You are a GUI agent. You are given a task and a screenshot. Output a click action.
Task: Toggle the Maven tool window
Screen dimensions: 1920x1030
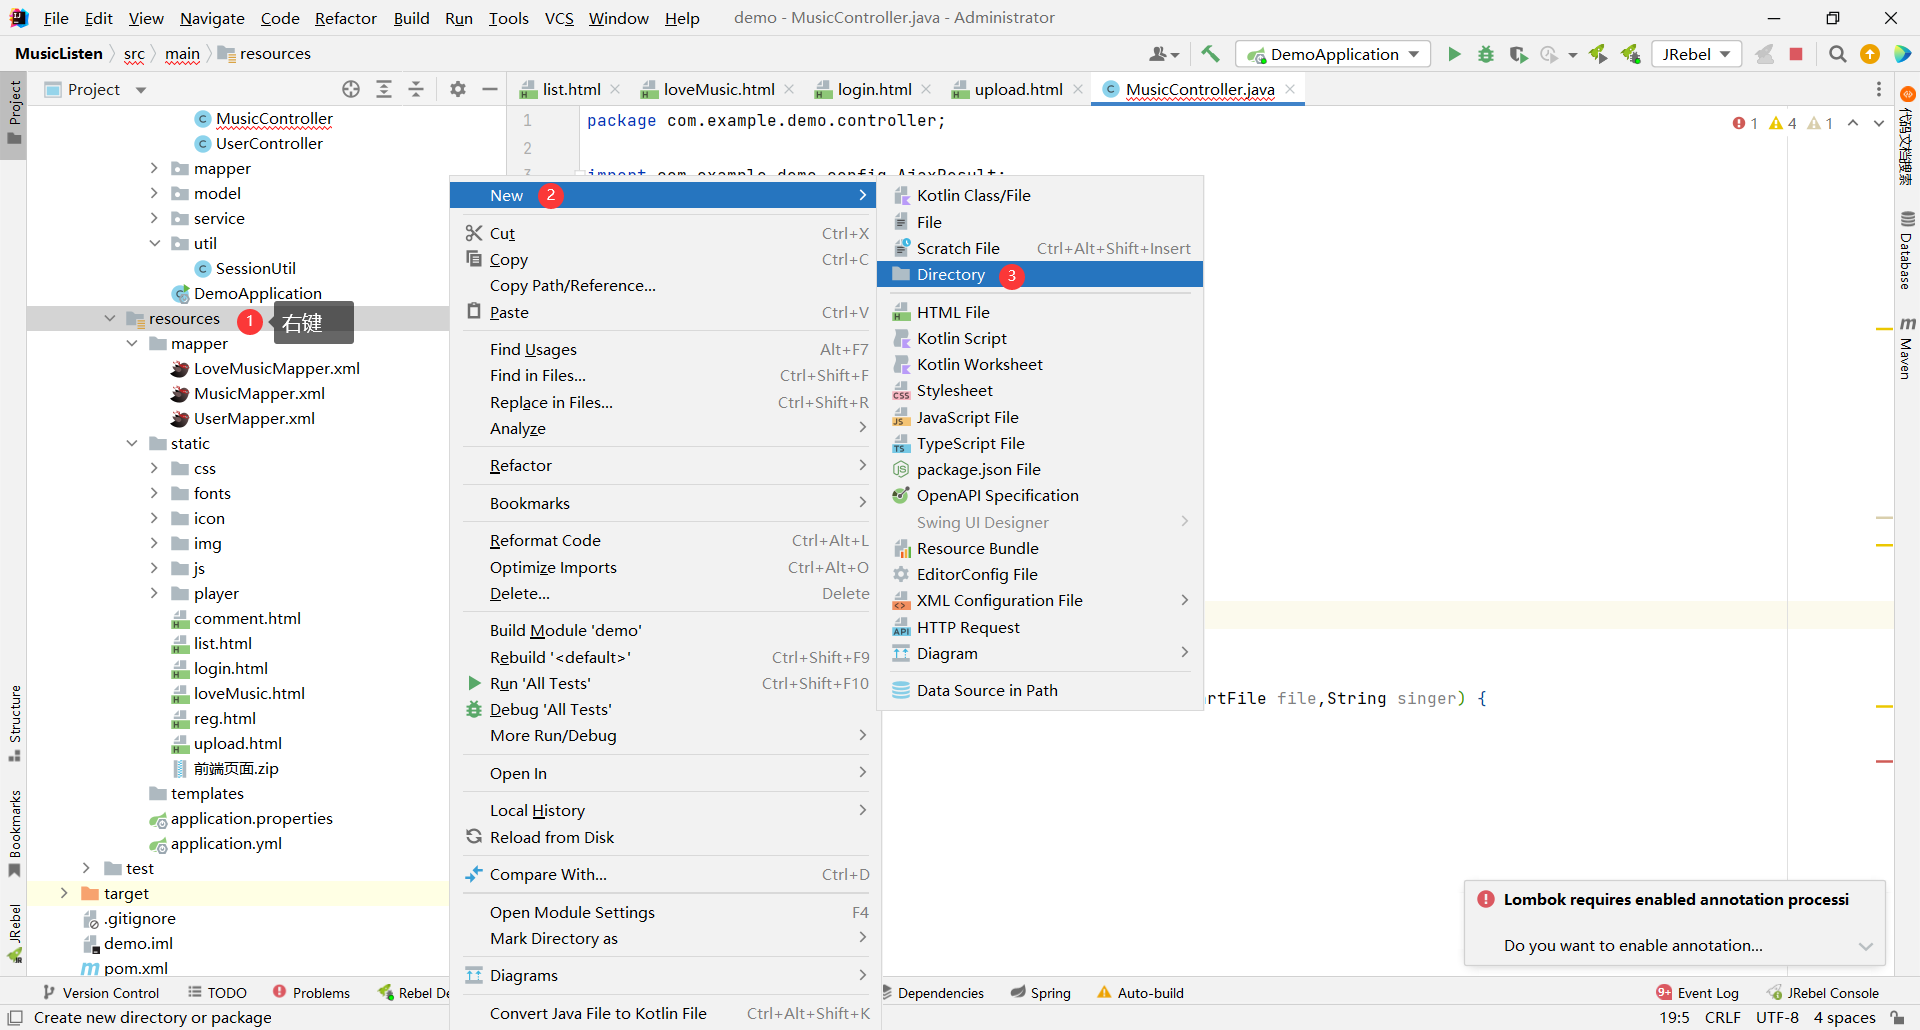1907,348
